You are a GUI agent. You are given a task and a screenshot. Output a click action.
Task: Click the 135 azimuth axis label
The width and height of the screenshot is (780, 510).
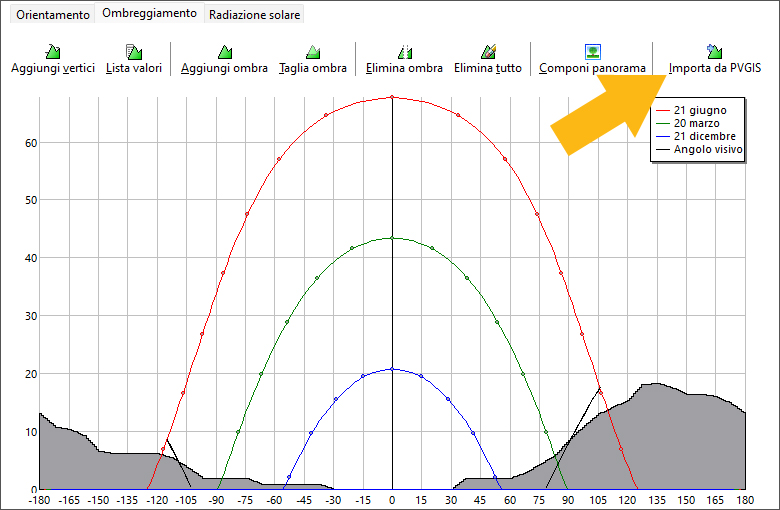click(657, 500)
